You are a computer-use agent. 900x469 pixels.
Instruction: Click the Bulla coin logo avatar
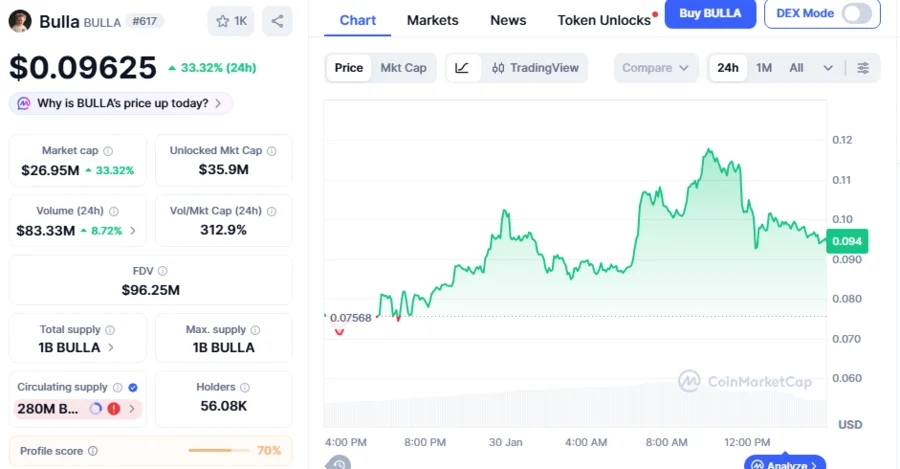(20, 21)
